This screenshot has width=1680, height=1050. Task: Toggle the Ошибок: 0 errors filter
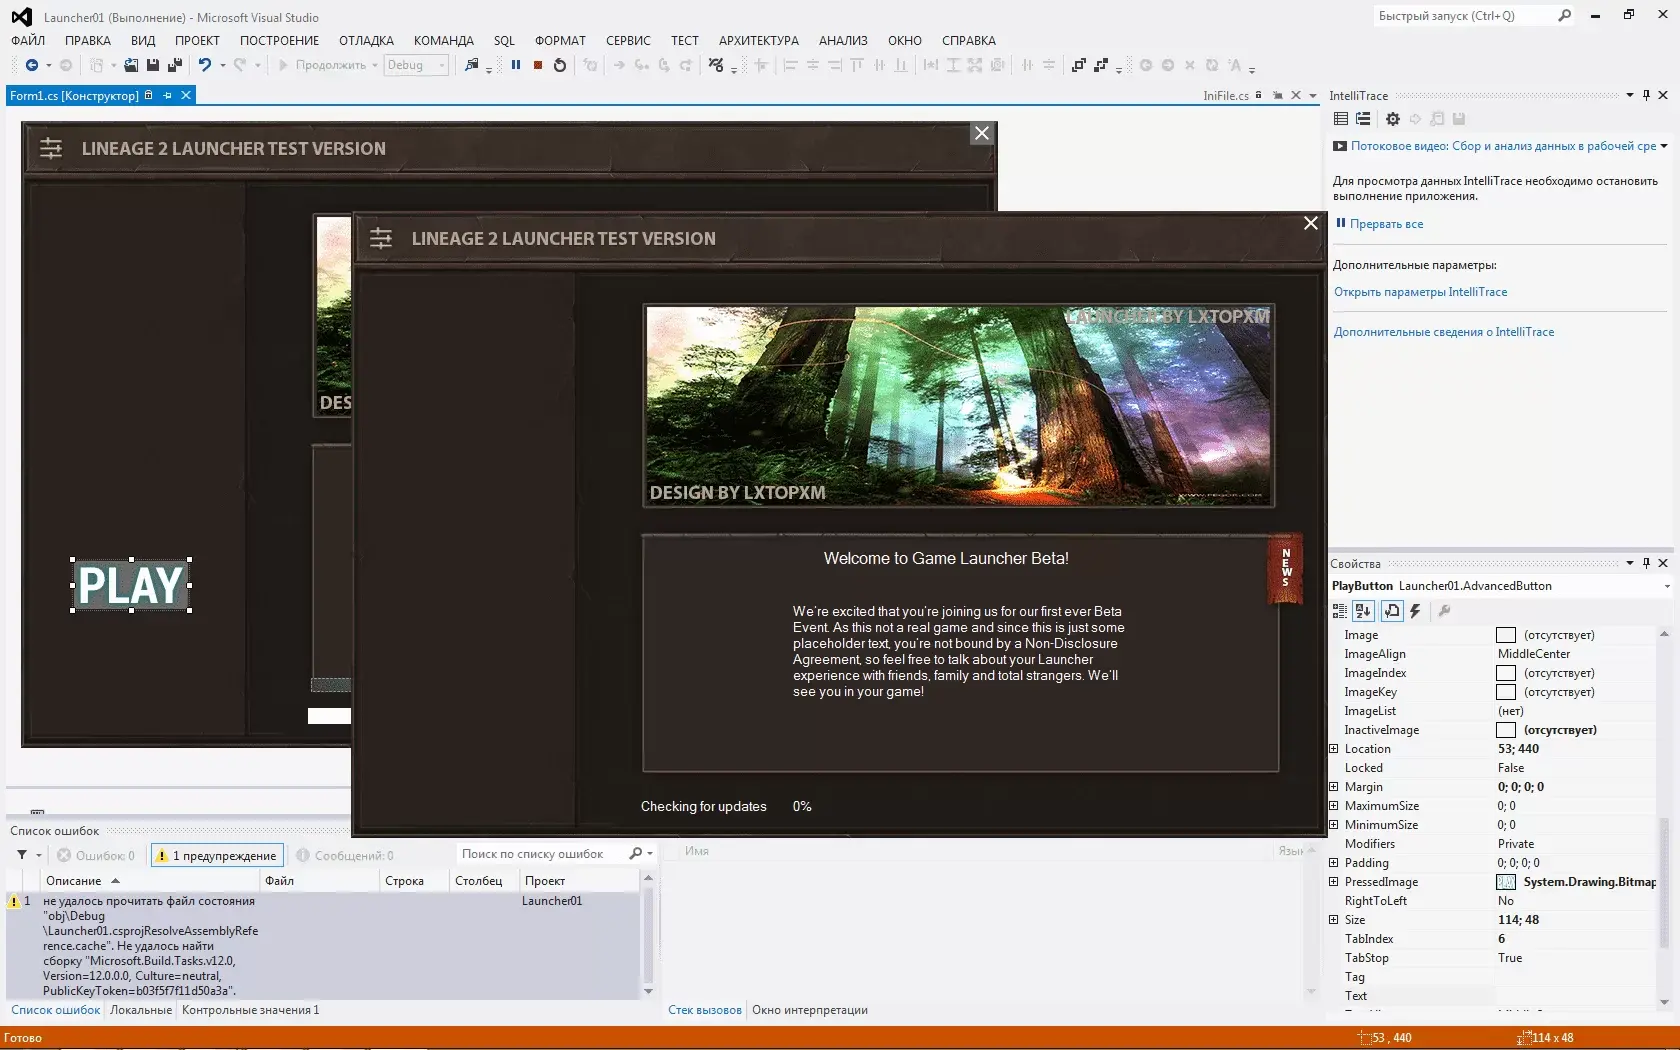96,855
